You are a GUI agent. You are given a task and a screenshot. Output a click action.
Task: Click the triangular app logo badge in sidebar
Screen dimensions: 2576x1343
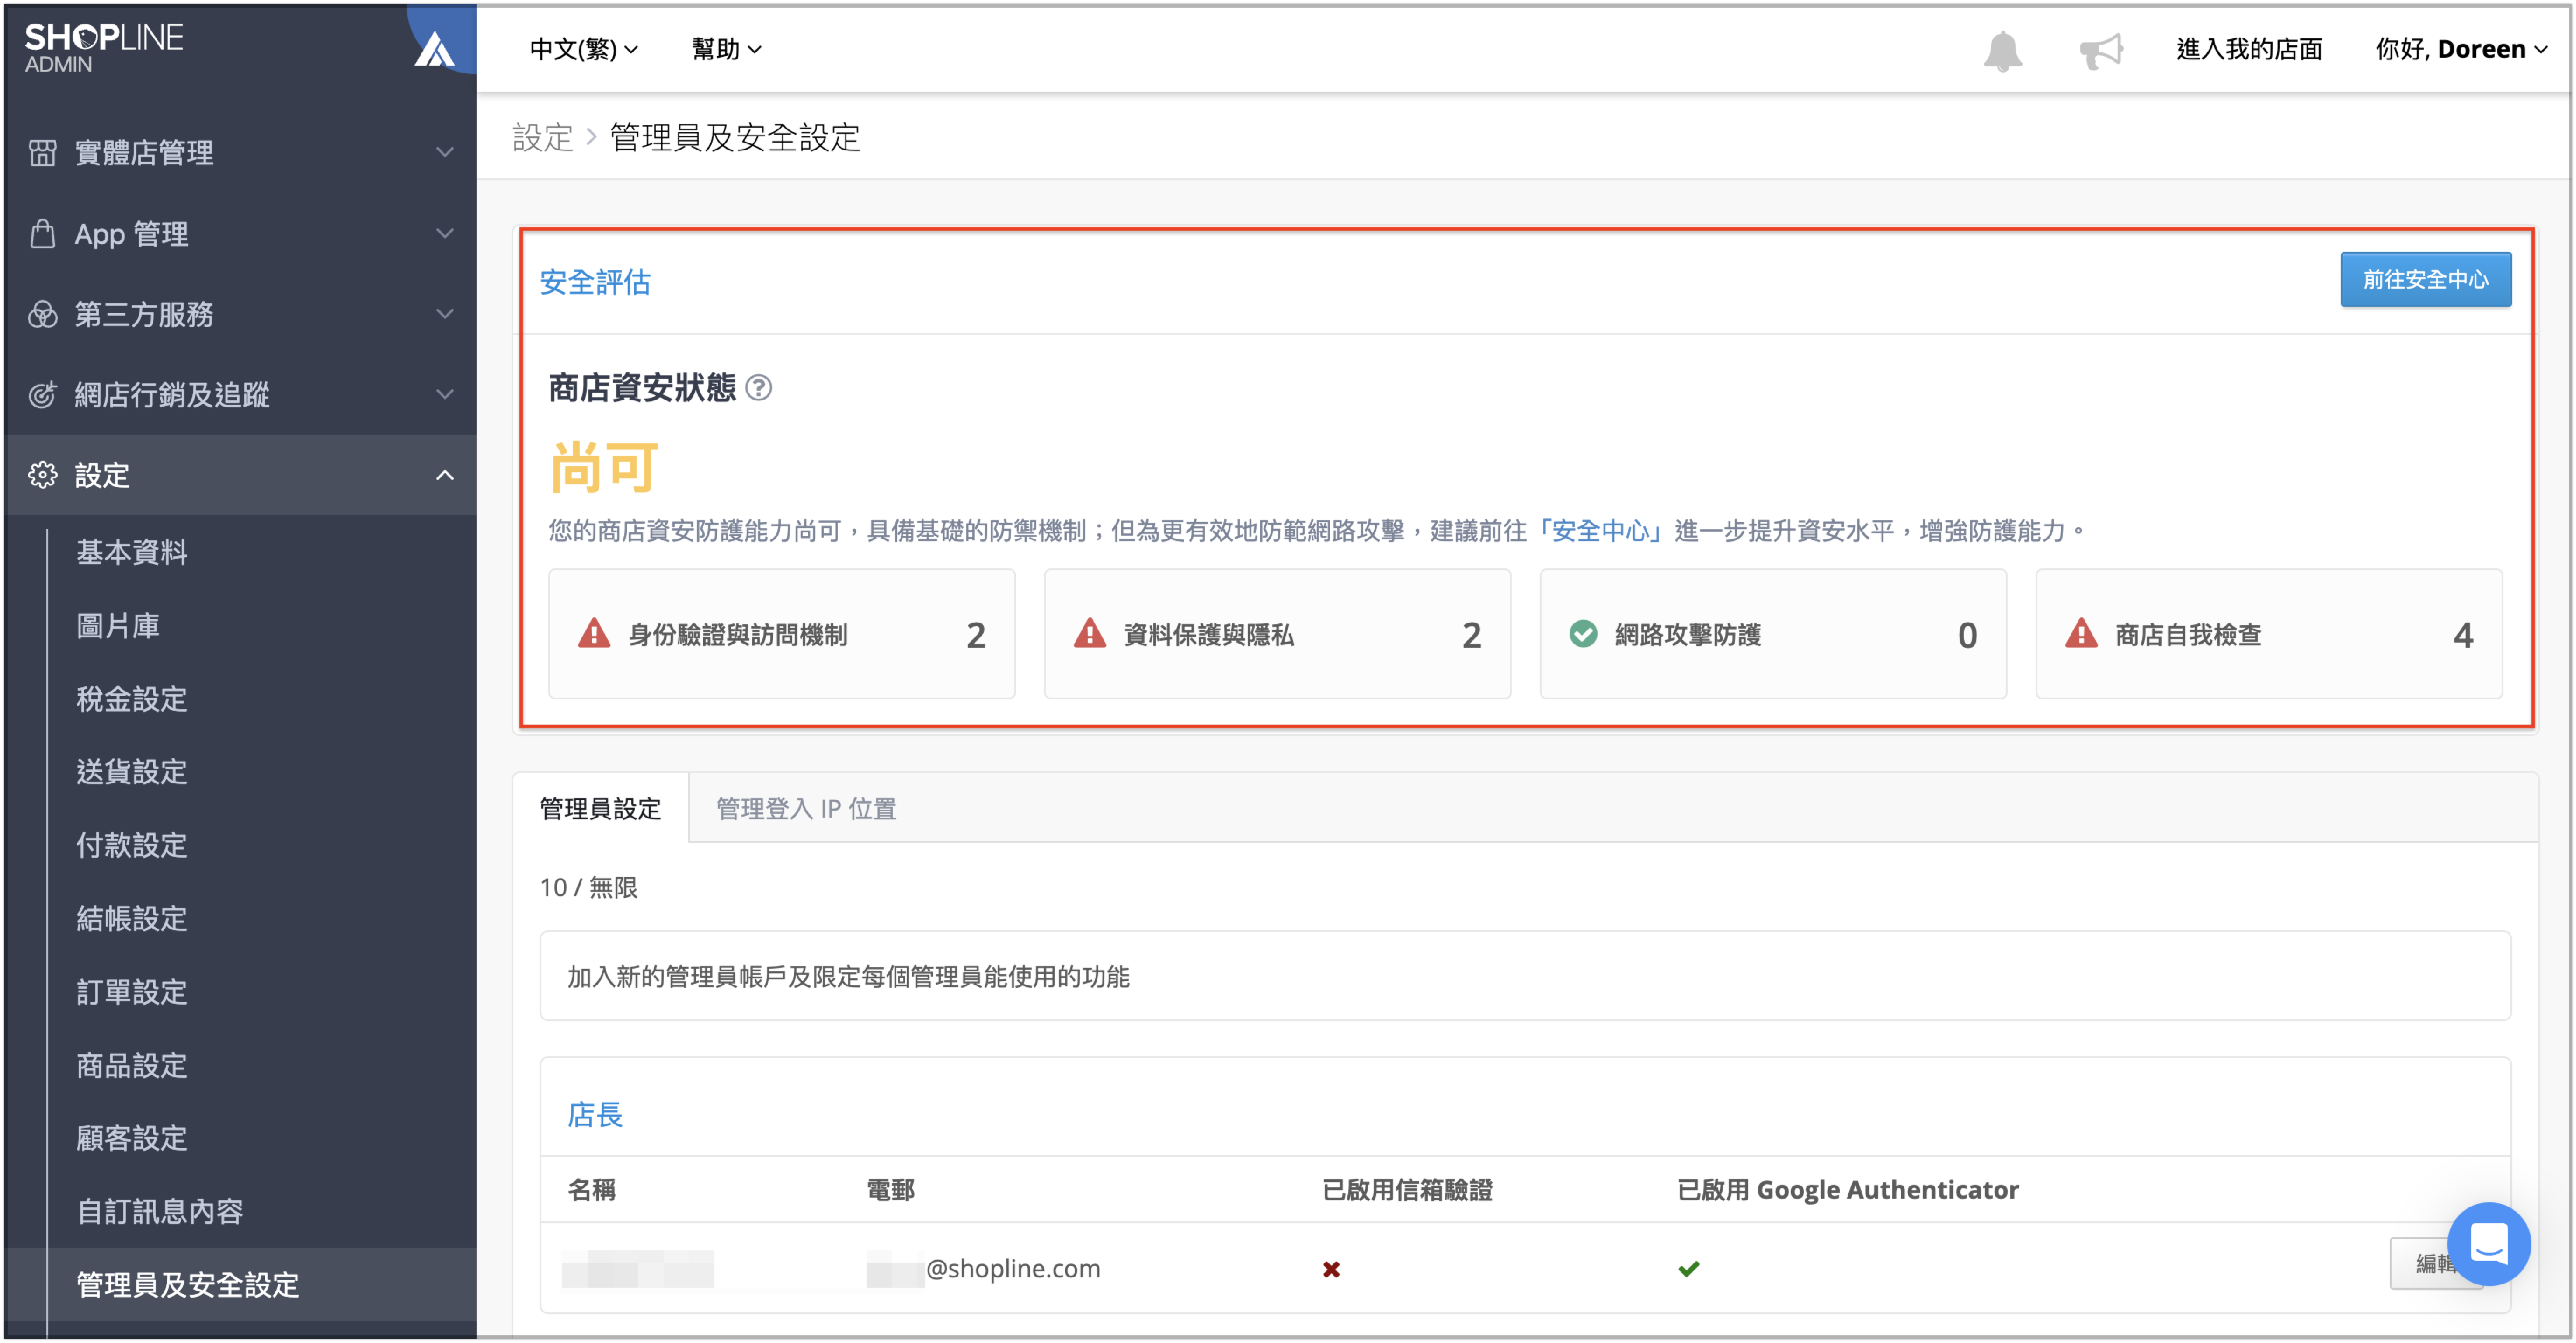coord(434,48)
